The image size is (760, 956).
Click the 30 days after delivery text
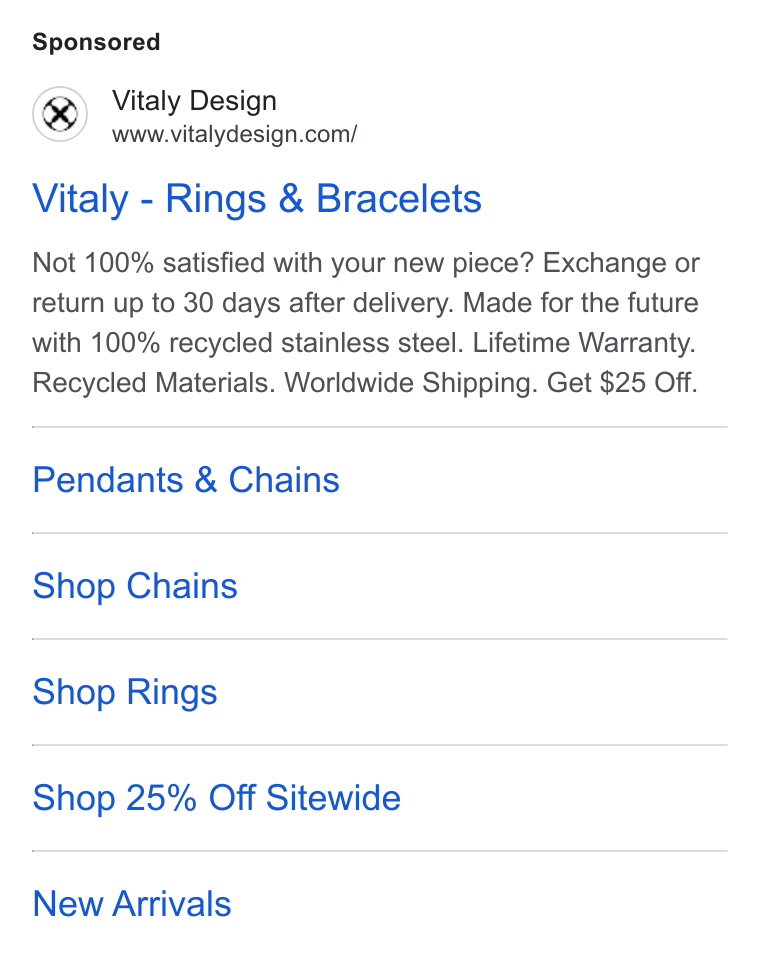[x=319, y=303]
